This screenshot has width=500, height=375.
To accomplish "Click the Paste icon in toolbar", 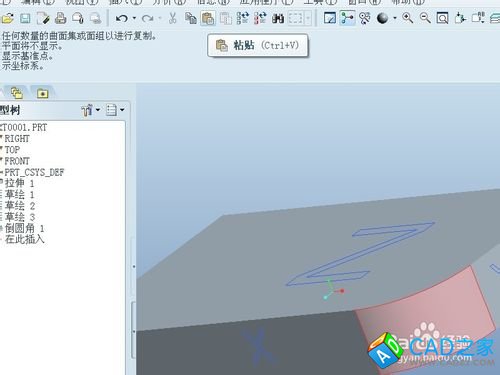I will tap(208, 18).
